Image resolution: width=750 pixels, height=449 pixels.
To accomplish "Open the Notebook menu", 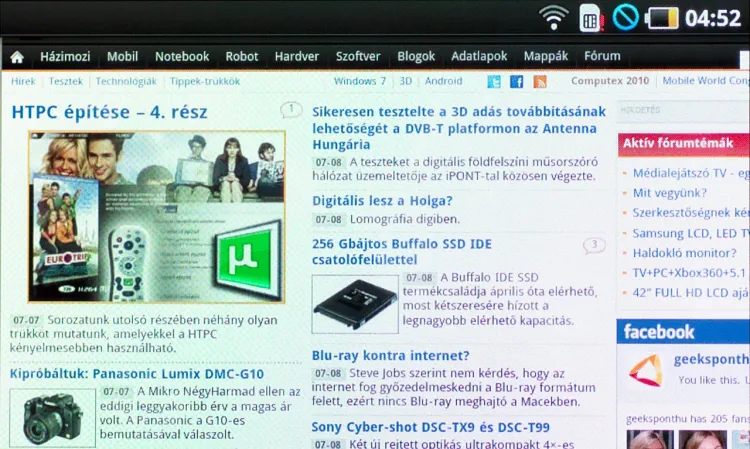I will pyautogui.click(x=182, y=56).
